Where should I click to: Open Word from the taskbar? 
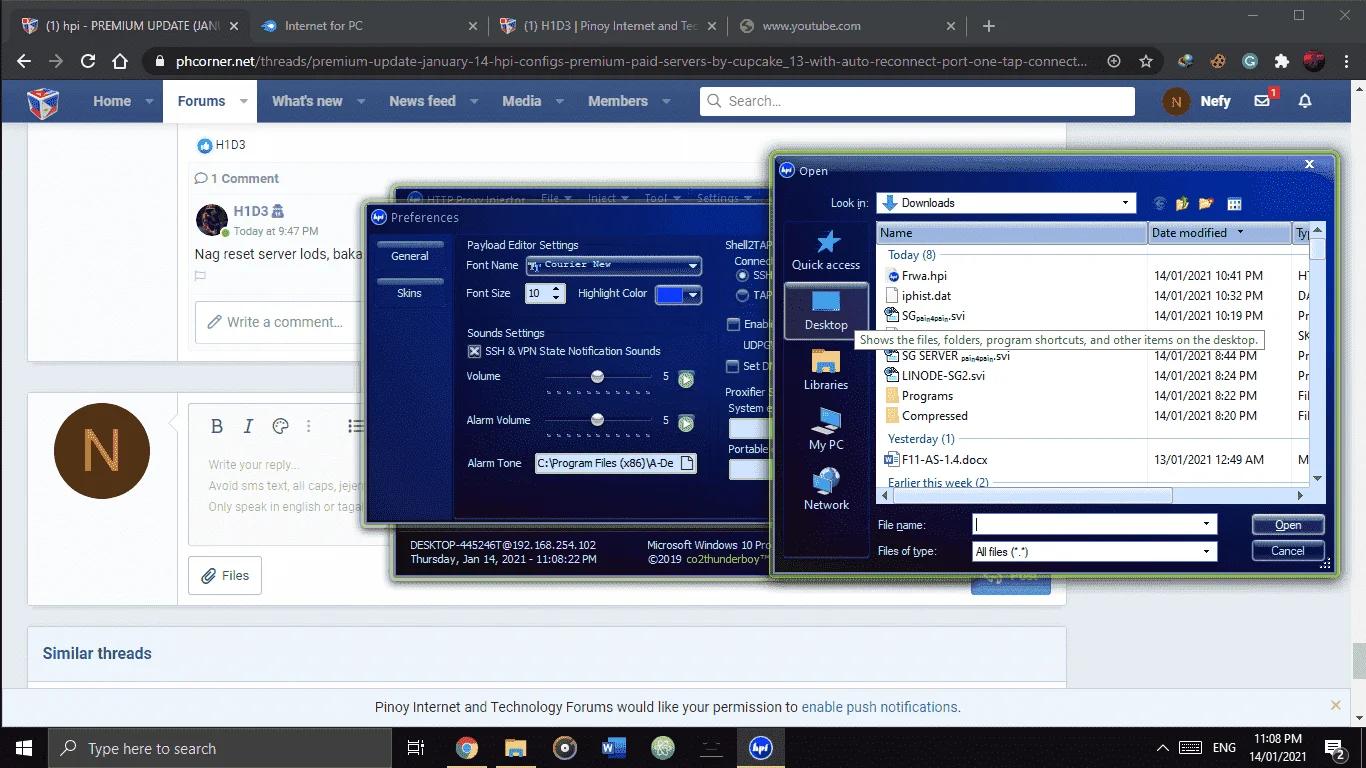click(x=613, y=748)
